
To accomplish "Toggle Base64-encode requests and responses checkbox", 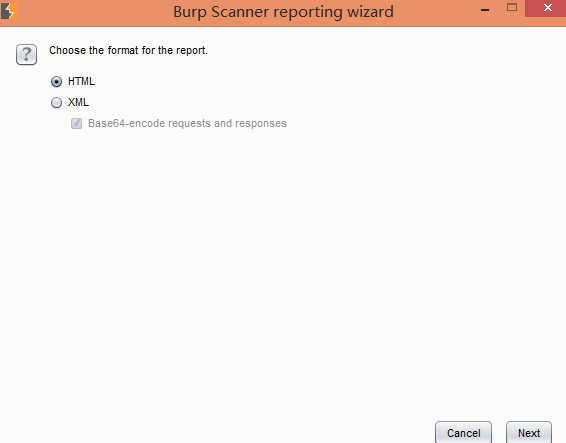I will tap(77, 123).
